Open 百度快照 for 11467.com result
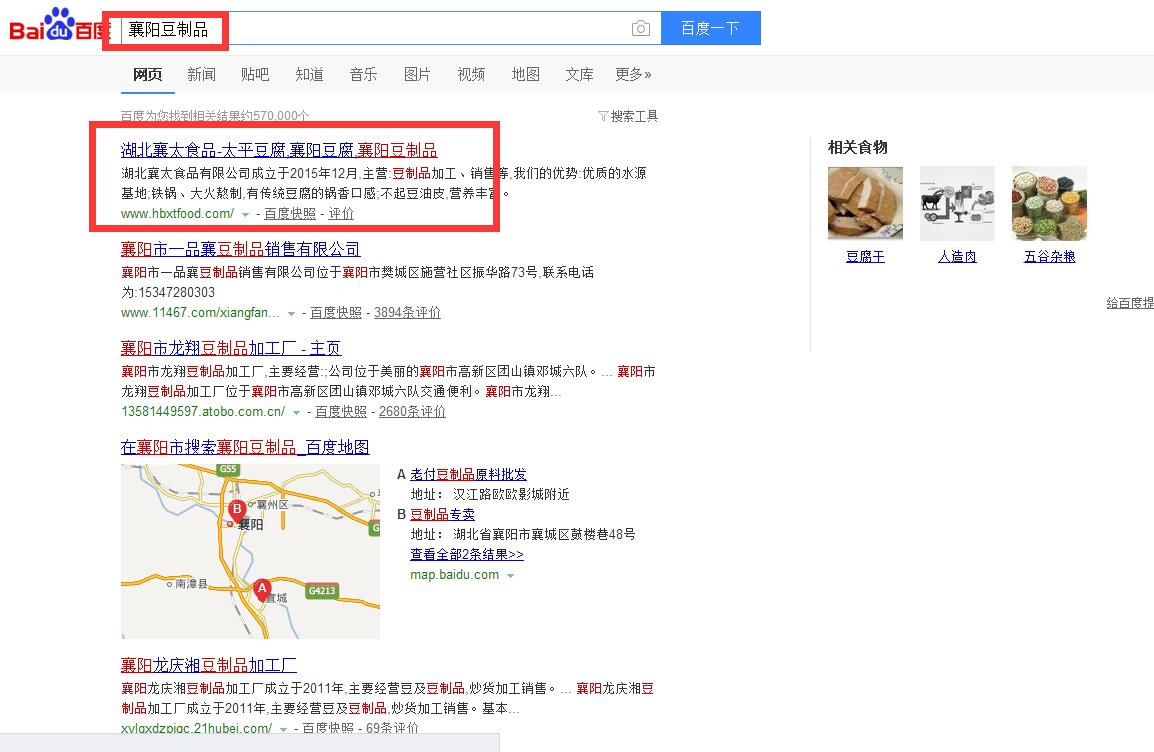 click(336, 313)
